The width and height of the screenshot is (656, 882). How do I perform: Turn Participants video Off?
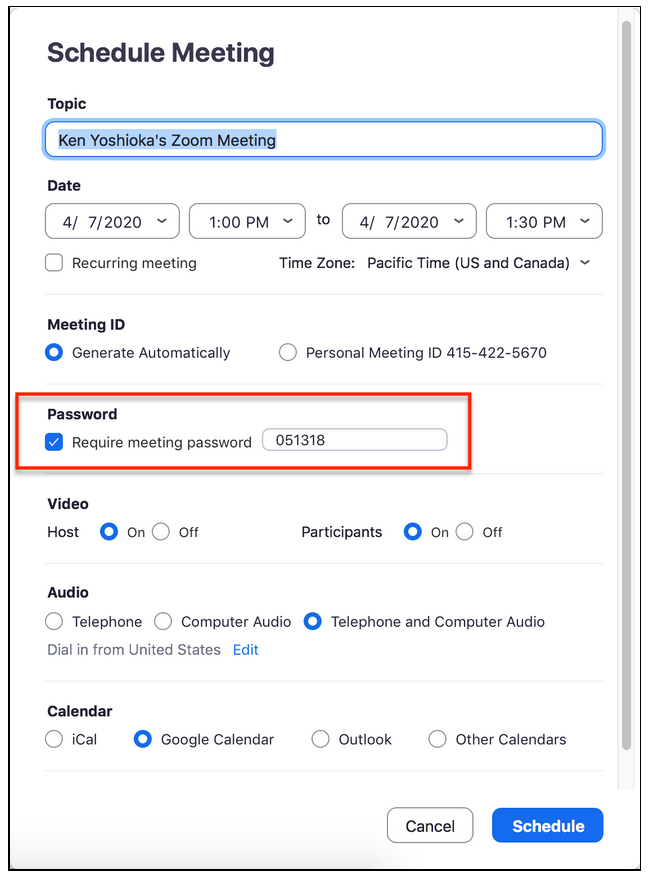coord(465,532)
